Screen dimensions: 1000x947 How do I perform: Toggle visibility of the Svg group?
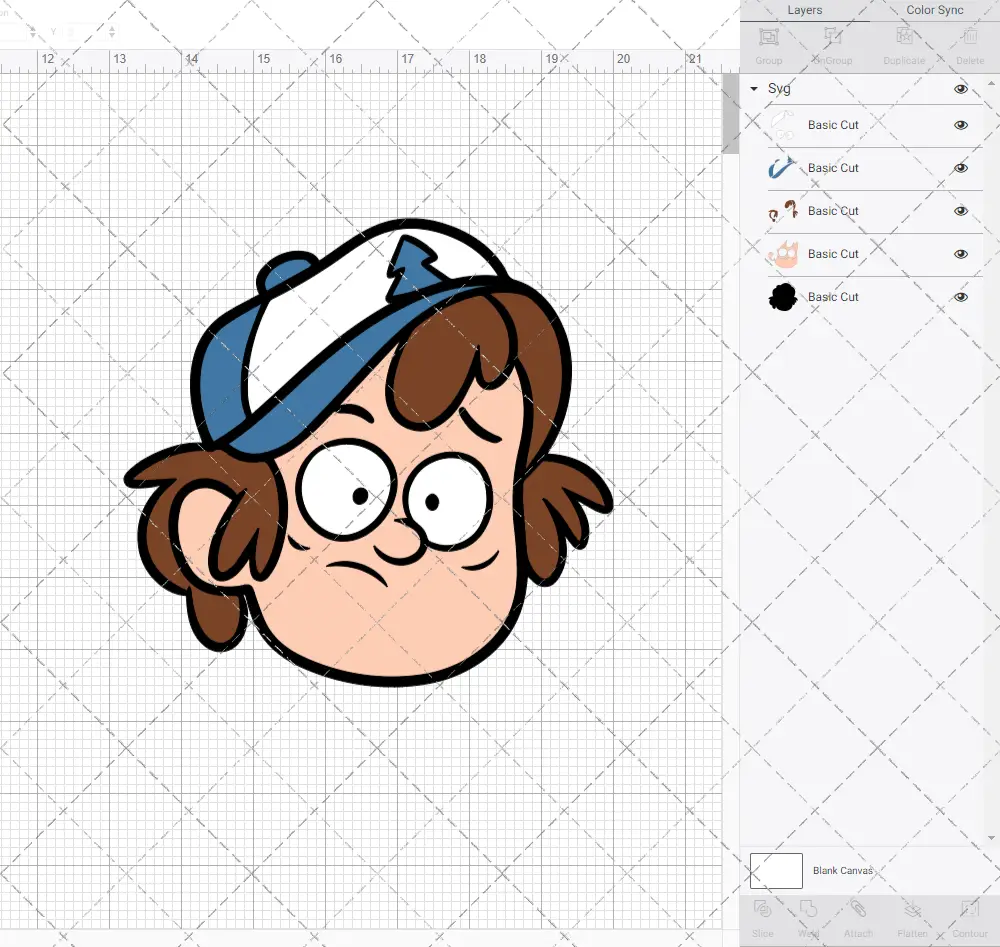[960, 89]
